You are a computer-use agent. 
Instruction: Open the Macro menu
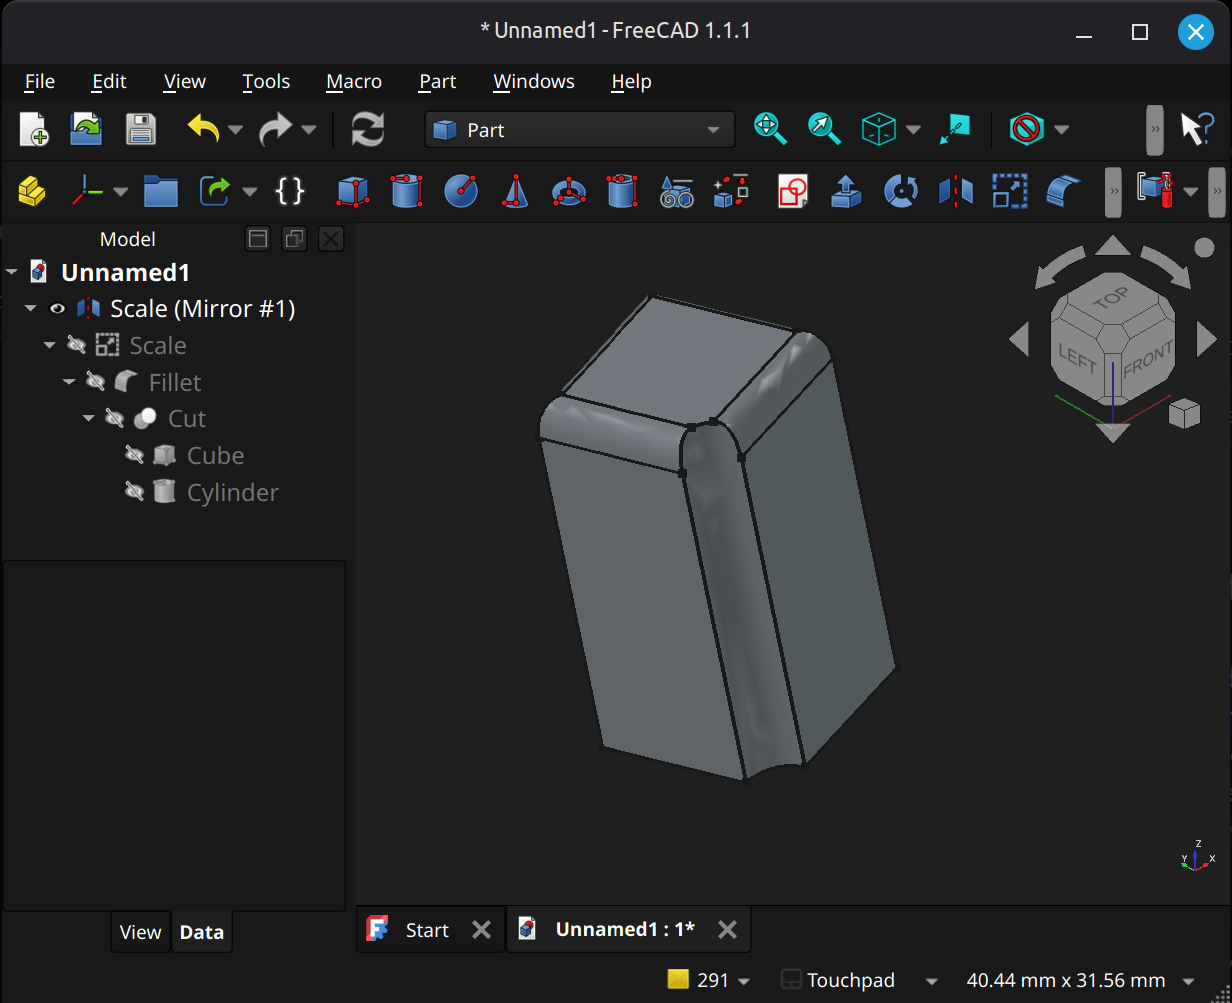point(354,81)
